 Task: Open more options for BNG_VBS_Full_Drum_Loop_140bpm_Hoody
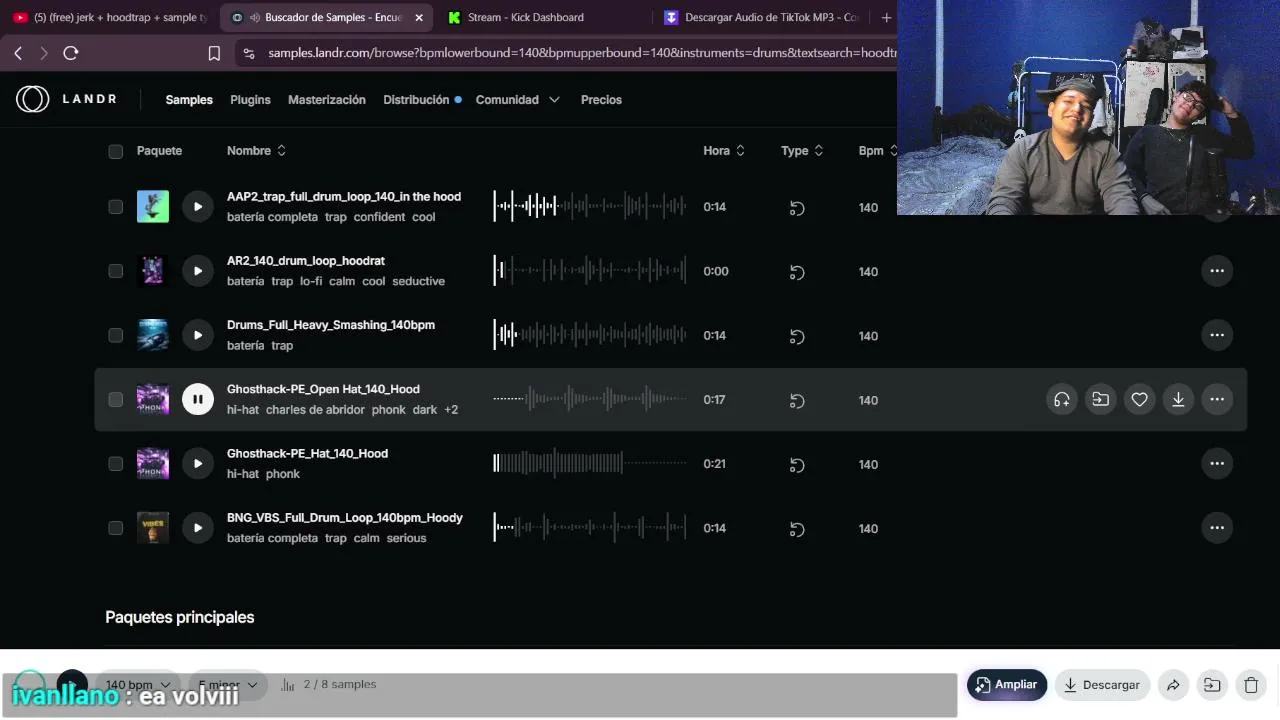click(1217, 527)
